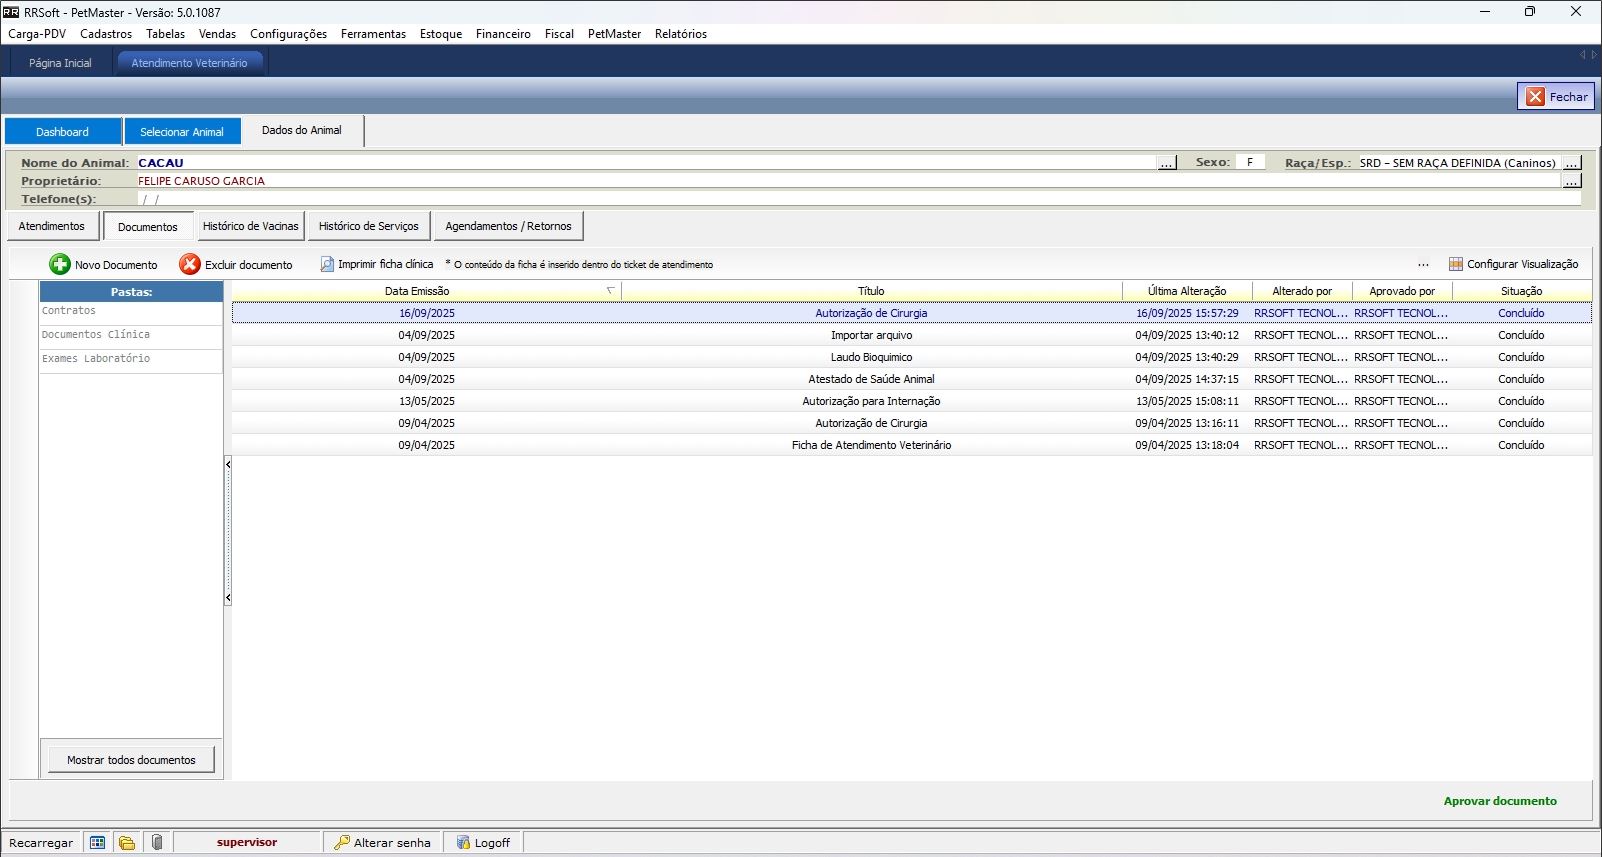The height and width of the screenshot is (857, 1602).
Task: Open the animal name lookup ellipsis button
Action: click(x=1167, y=163)
